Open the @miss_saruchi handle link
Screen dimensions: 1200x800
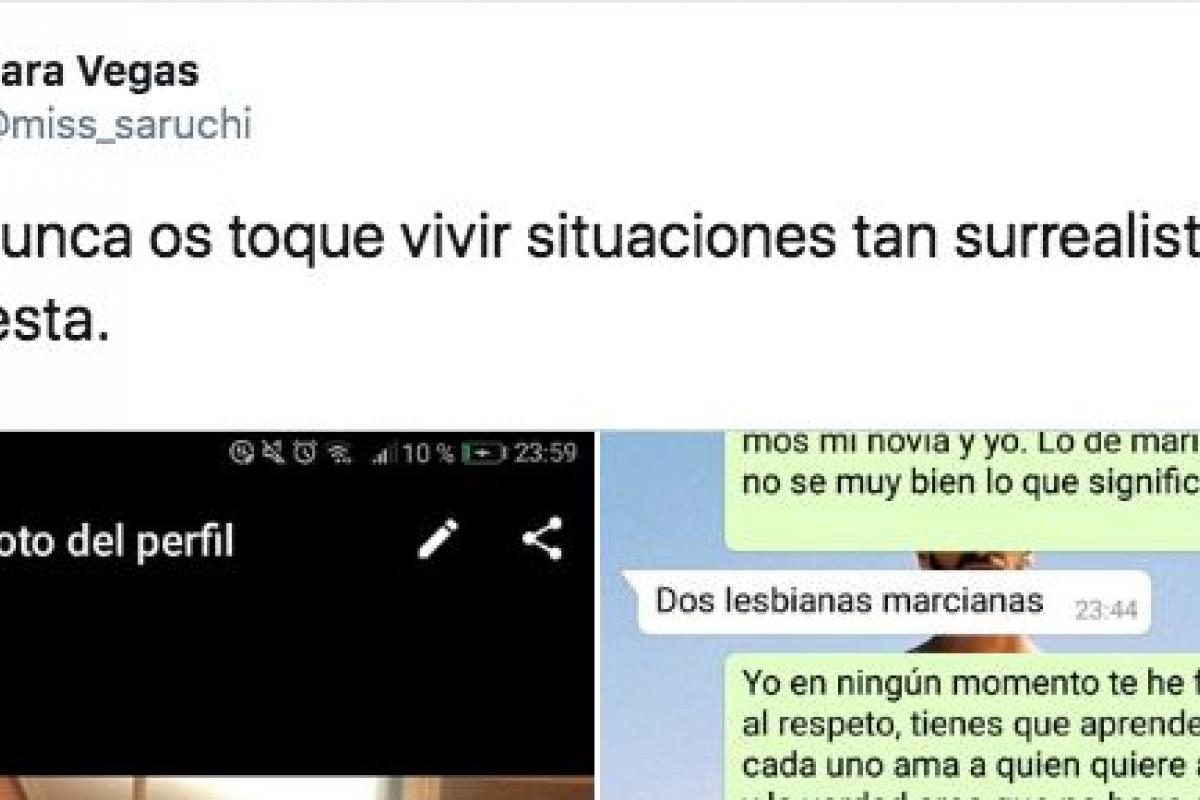[x=125, y=125]
